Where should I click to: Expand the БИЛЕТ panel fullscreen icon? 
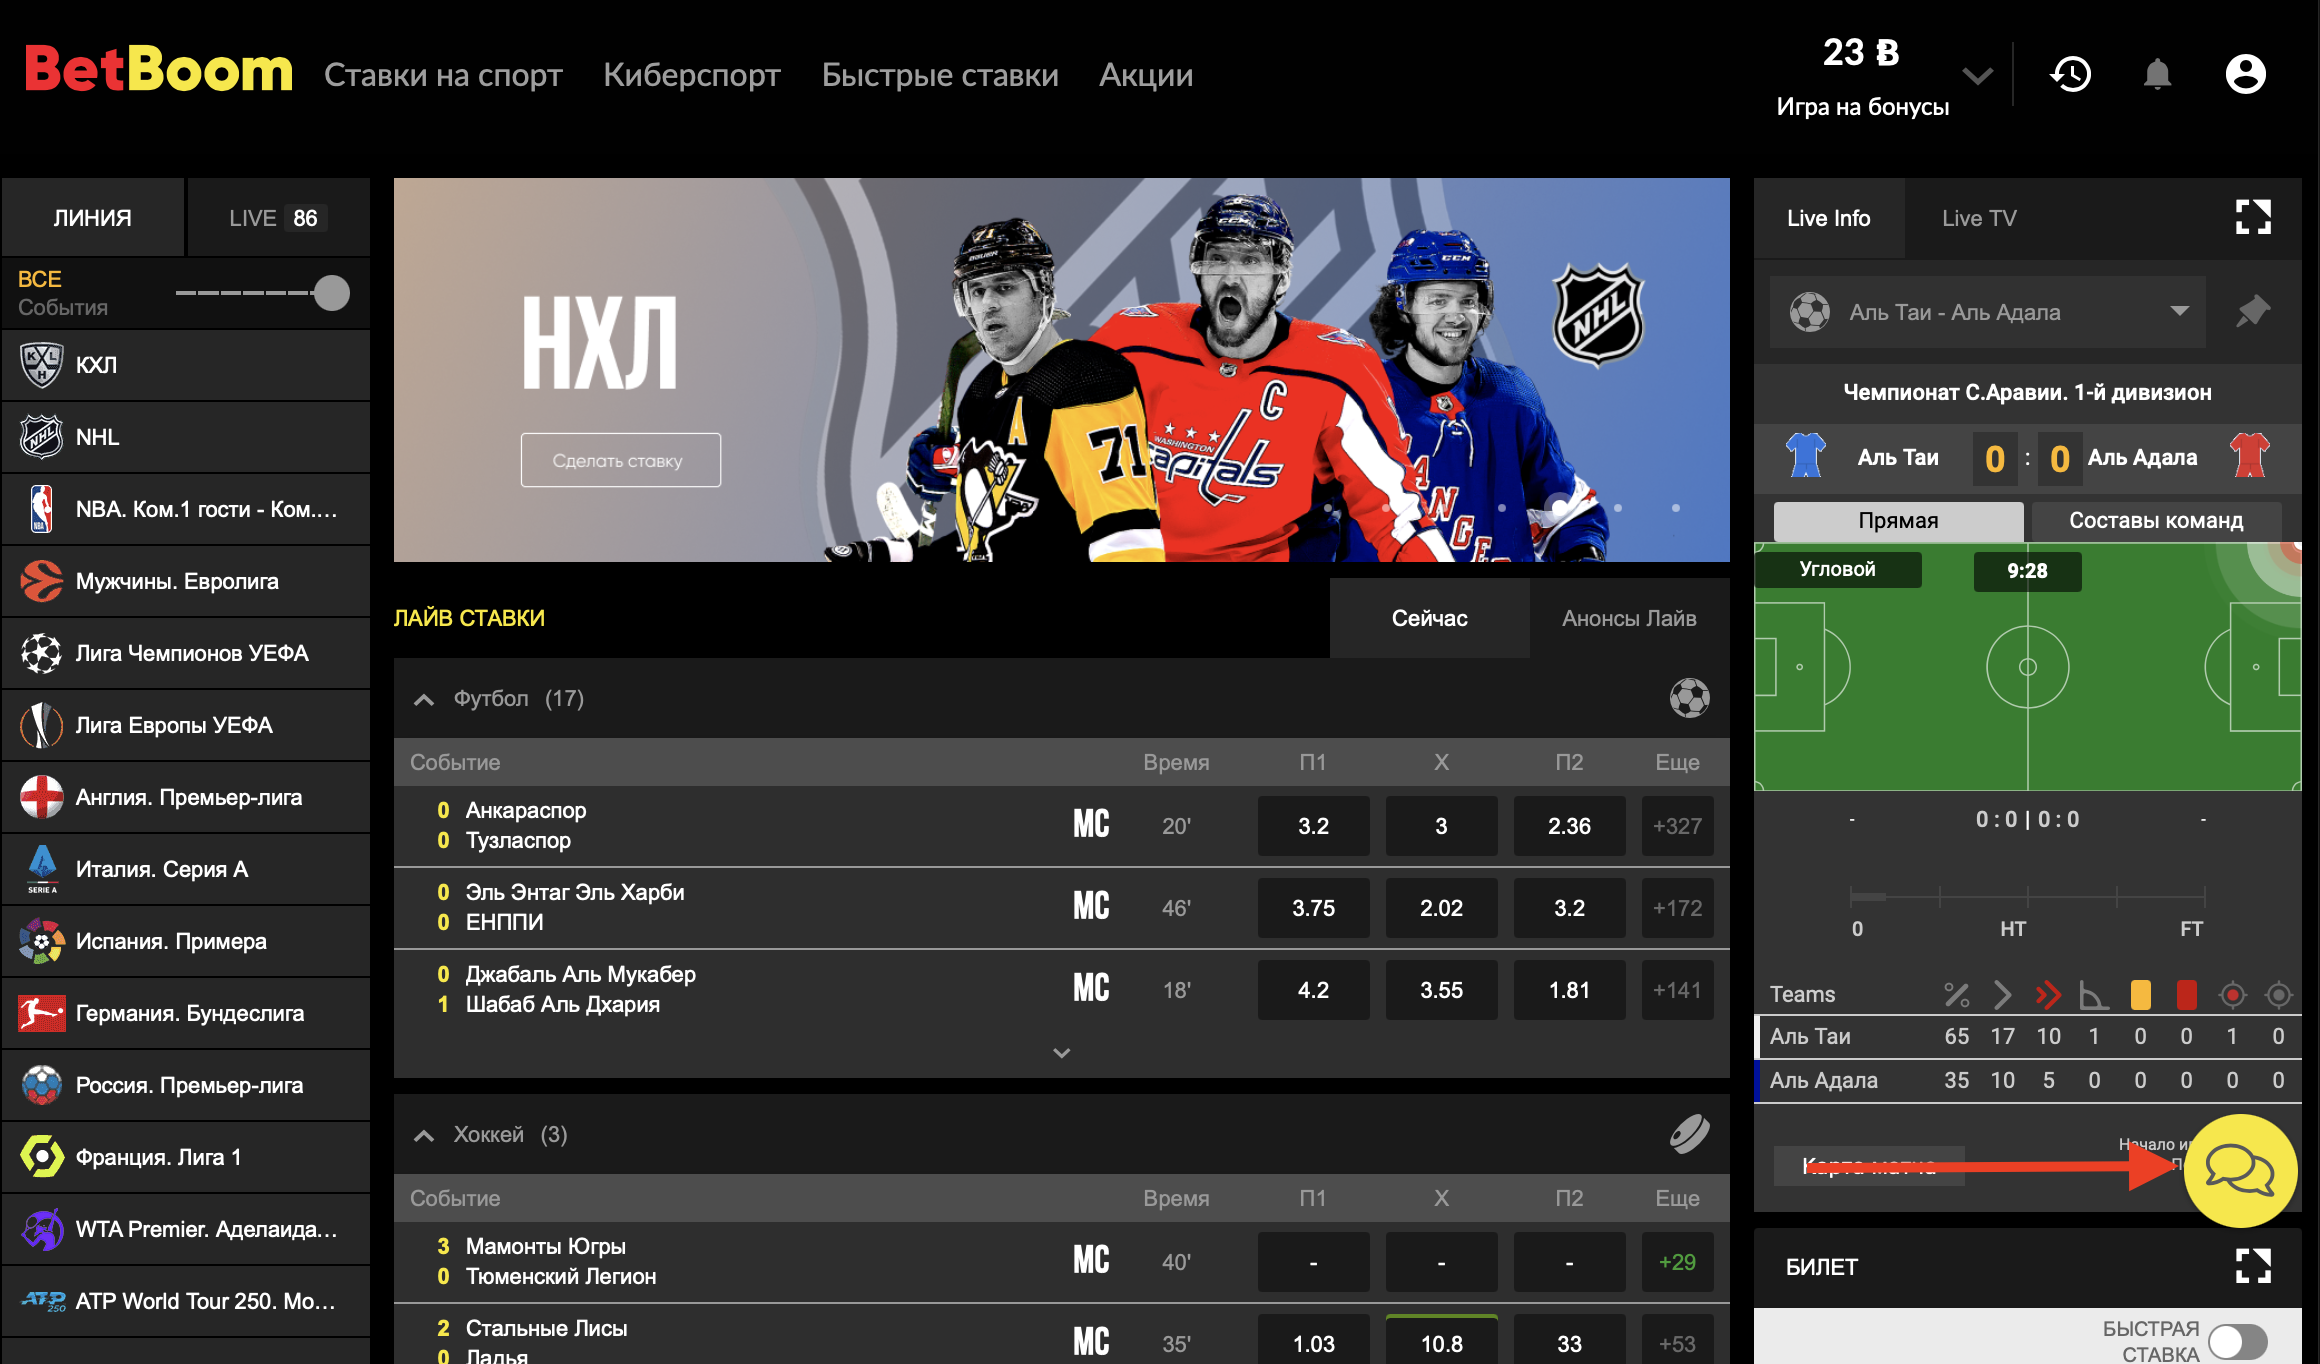coord(2253,1266)
